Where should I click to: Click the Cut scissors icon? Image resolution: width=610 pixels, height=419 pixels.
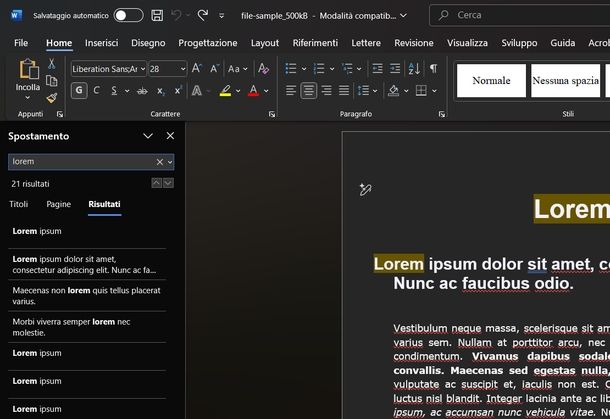tap(51, 64)
